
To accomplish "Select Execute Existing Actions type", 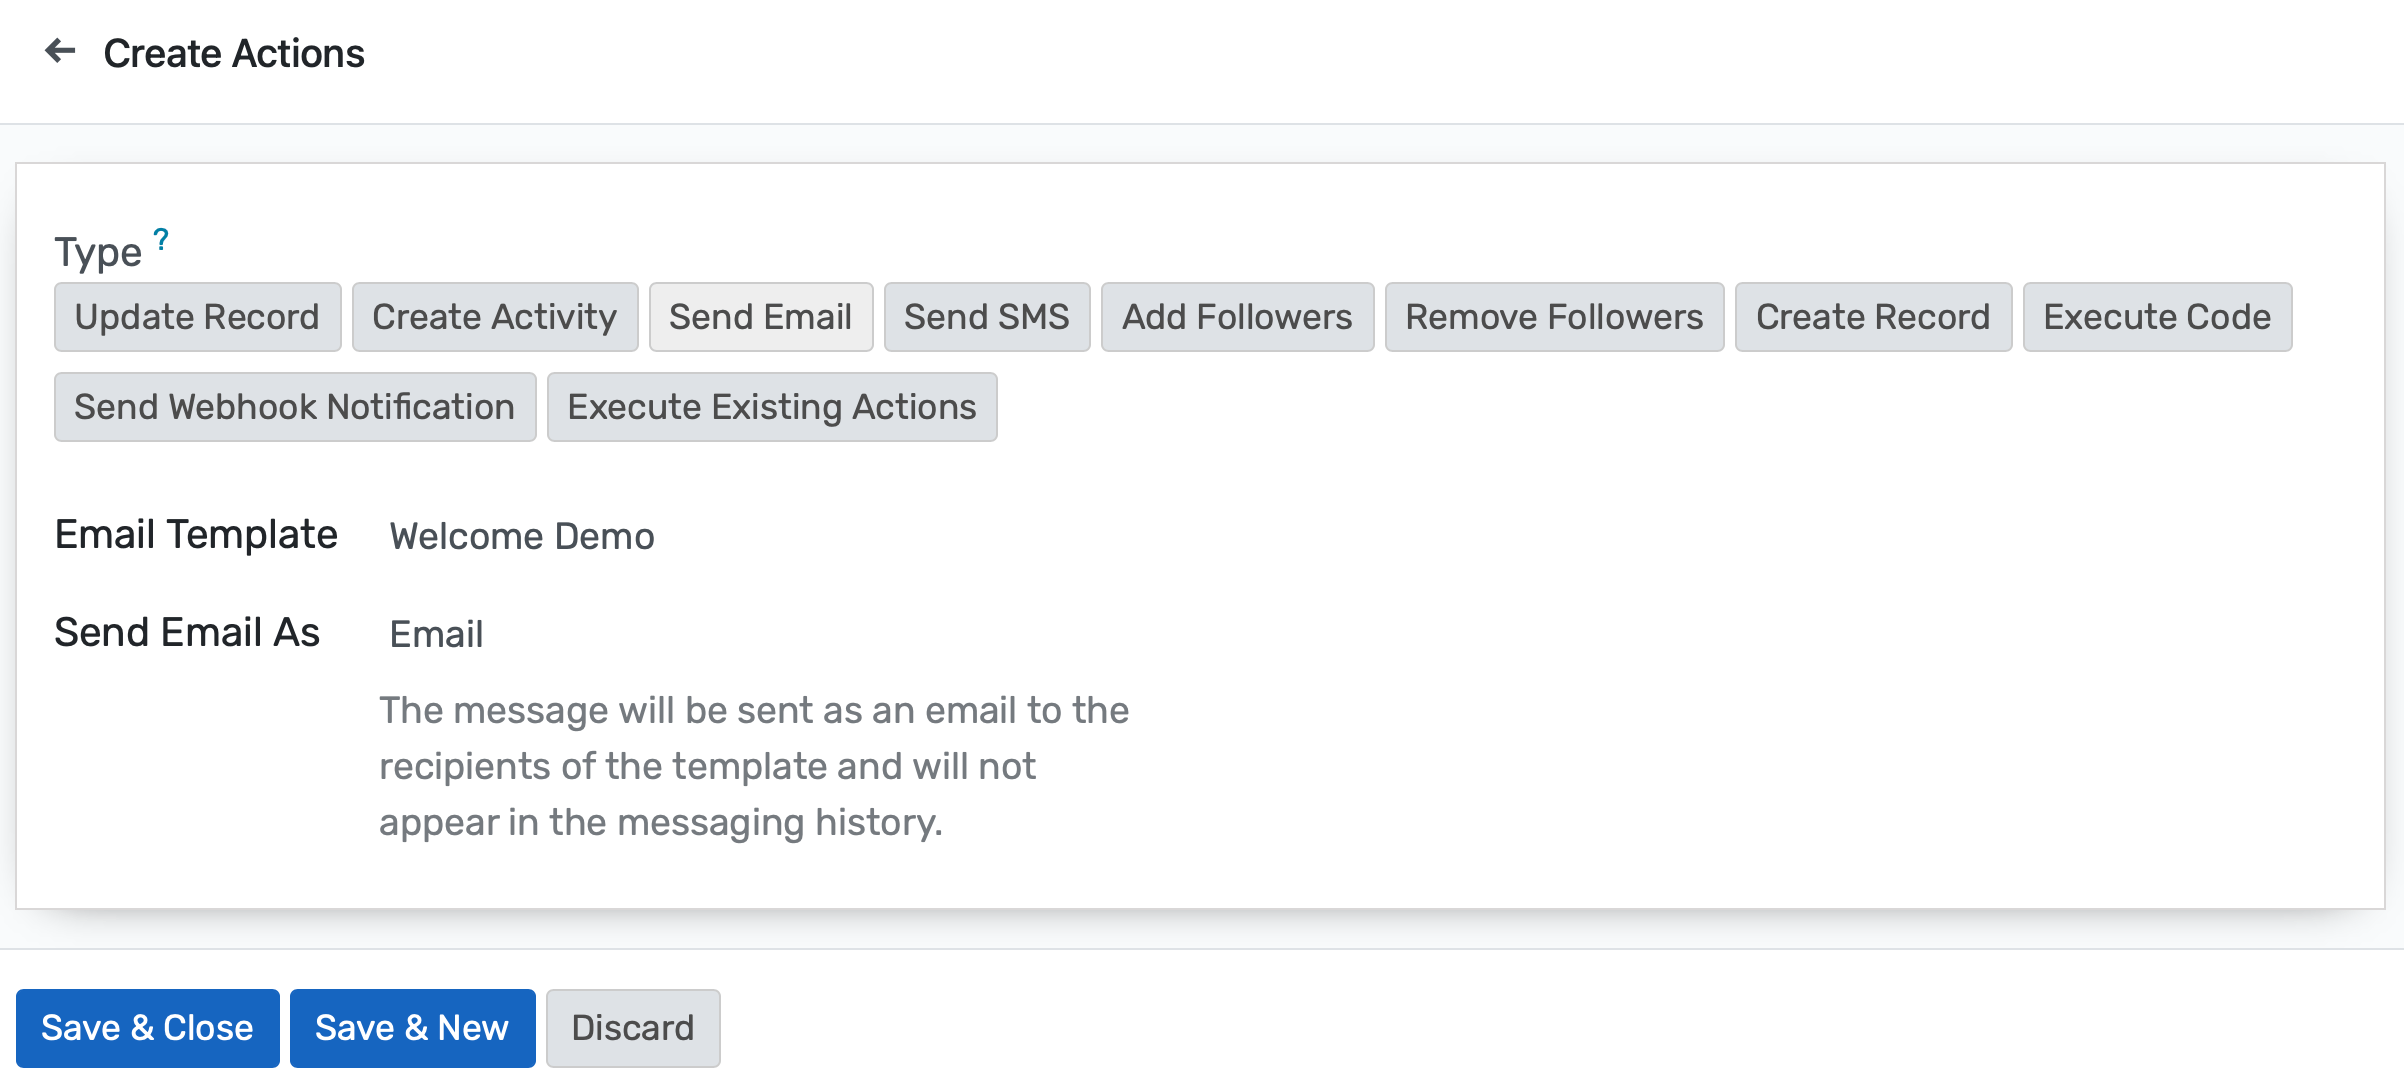I will [x=770, y=406].
